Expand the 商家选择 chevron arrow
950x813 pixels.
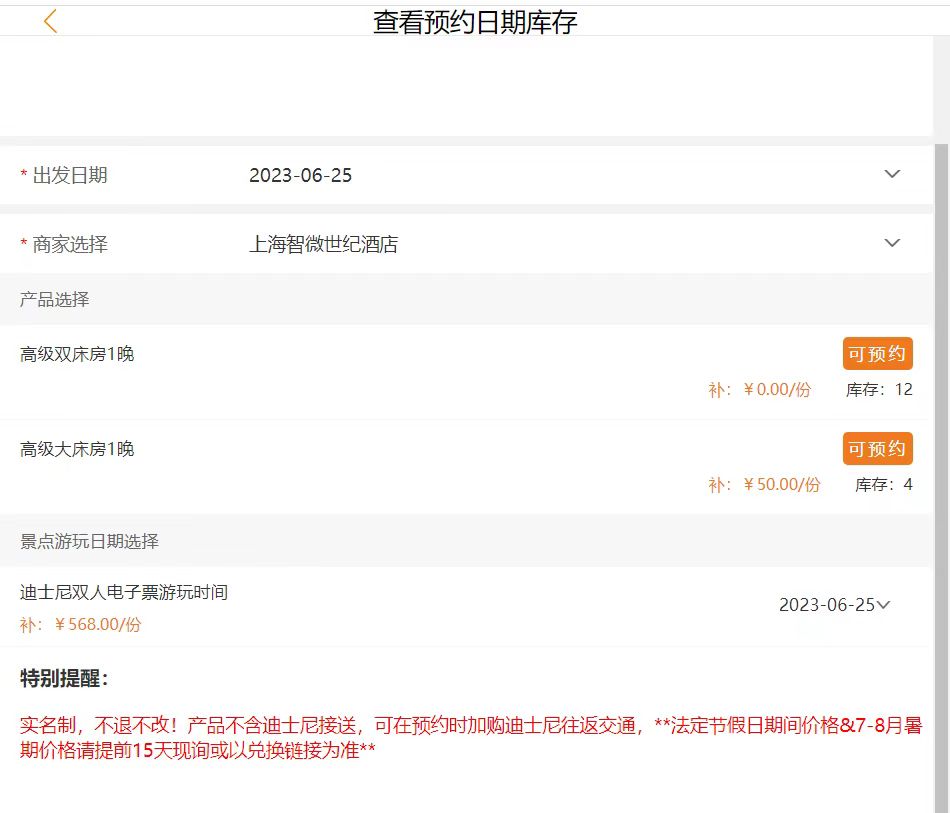coord(892,243)
